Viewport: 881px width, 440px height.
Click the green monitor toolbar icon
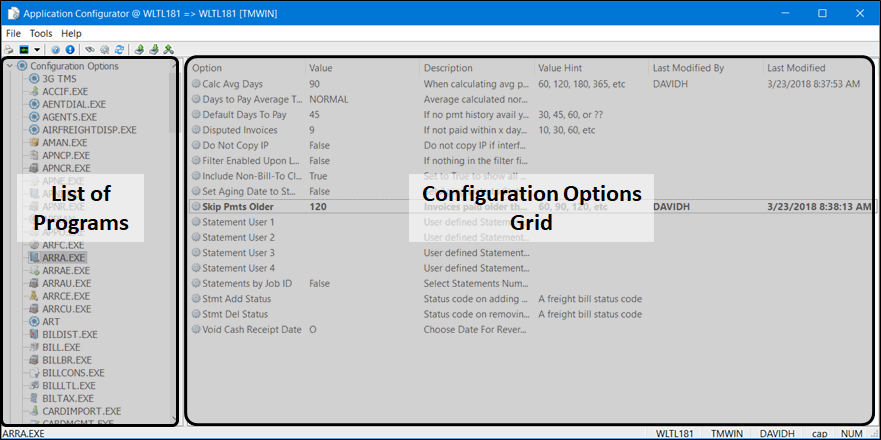pyautogui.click(x=23, y=49)
